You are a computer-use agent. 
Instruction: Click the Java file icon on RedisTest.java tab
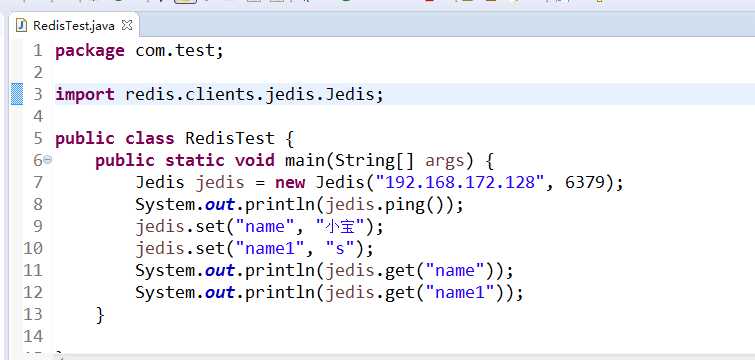click(21, 26)
